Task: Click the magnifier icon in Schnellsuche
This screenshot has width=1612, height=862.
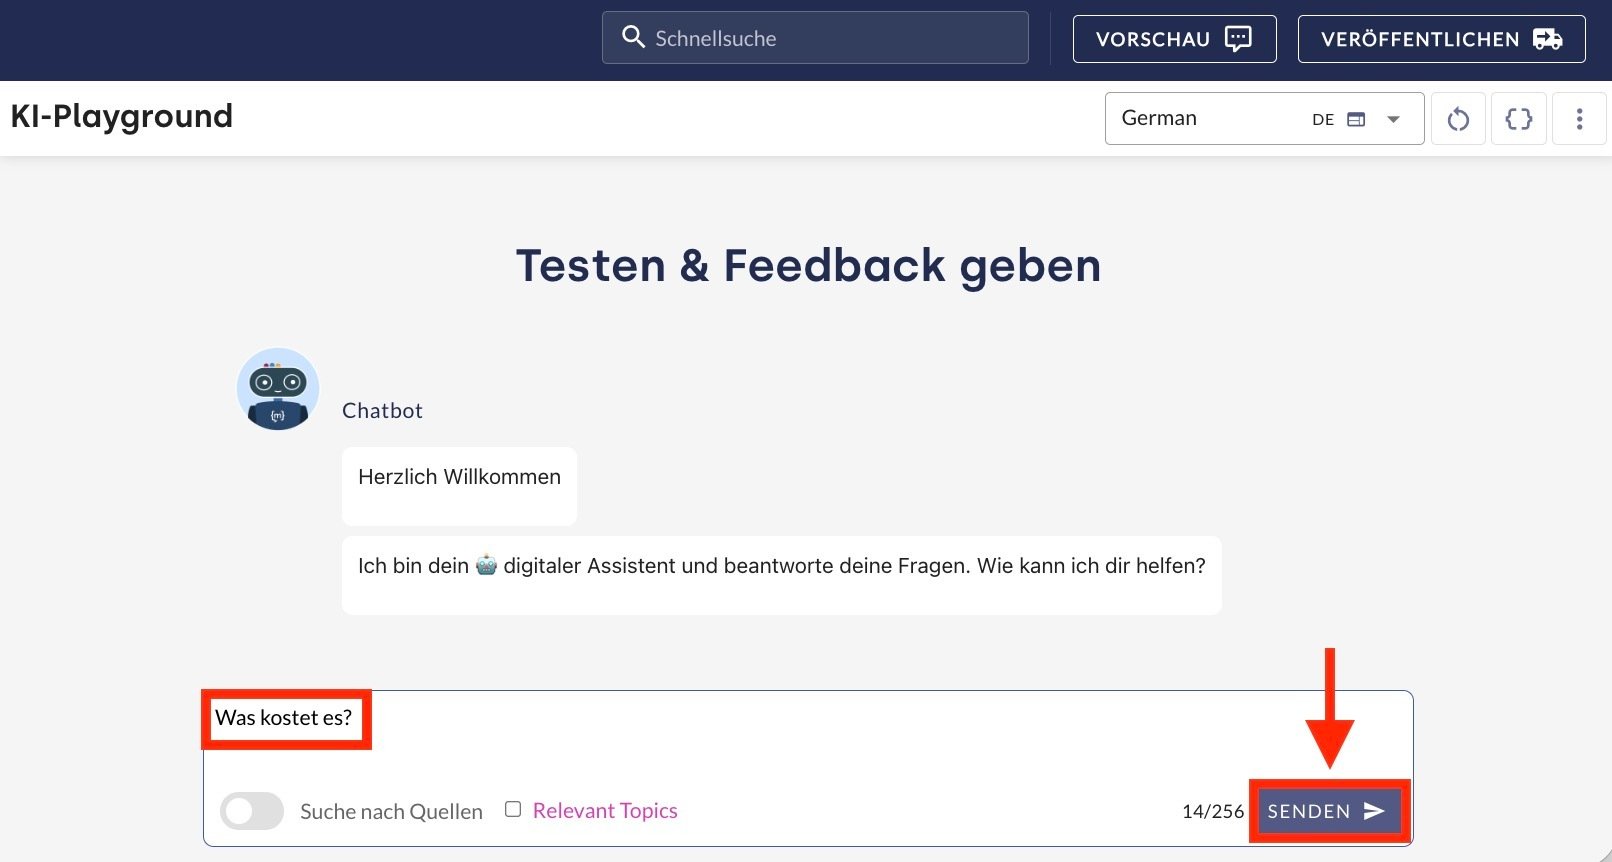Action: (633, 38)
